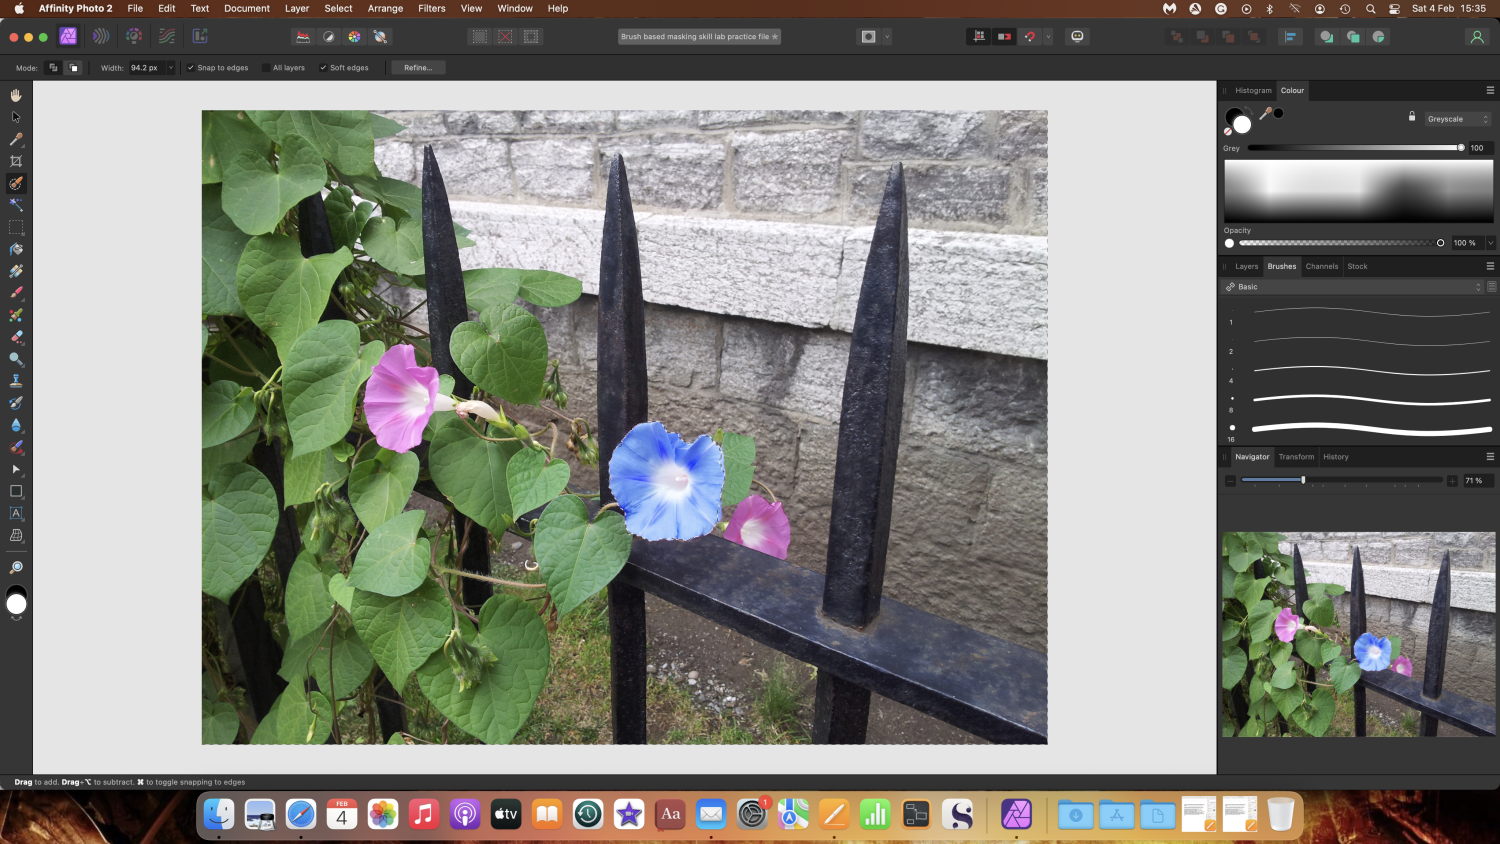
Task: Switch to the Channels tab
Action: point(1322,266)
